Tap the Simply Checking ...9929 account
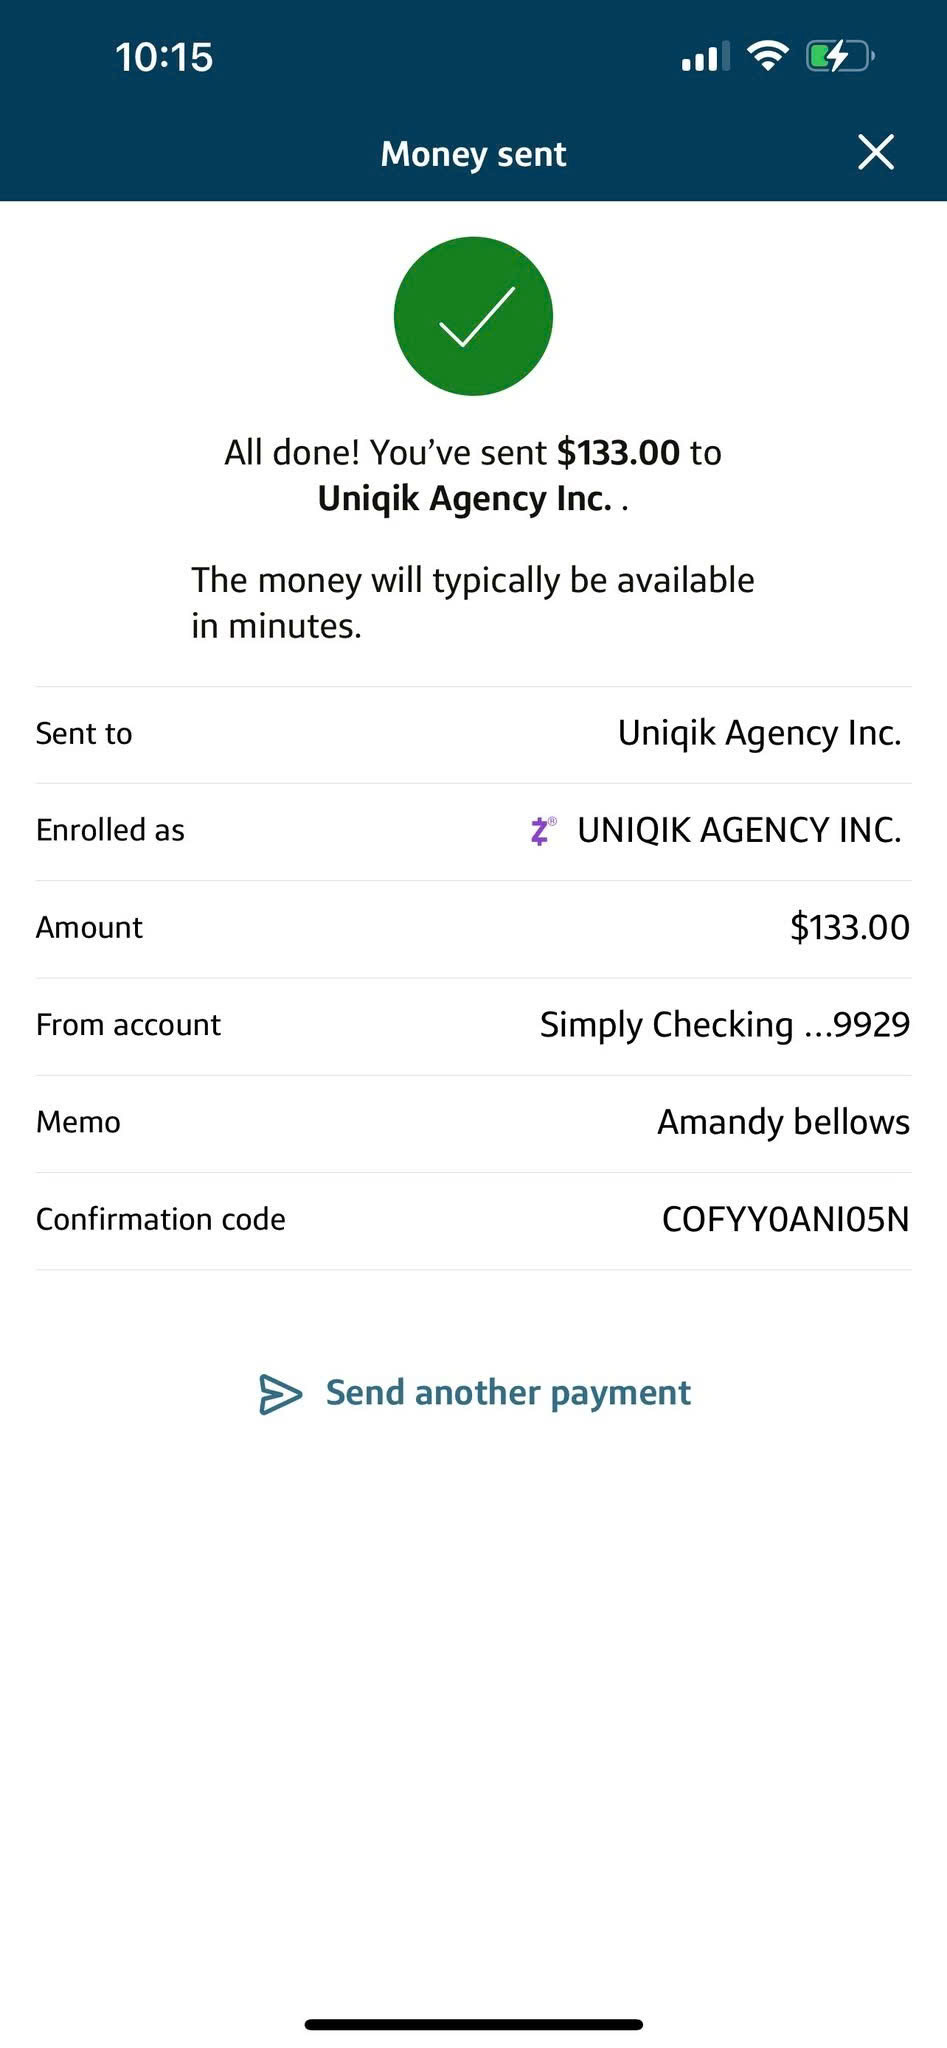This screenshot has height=2048, width=947. pyautogui.click(x=724, y=1024)
